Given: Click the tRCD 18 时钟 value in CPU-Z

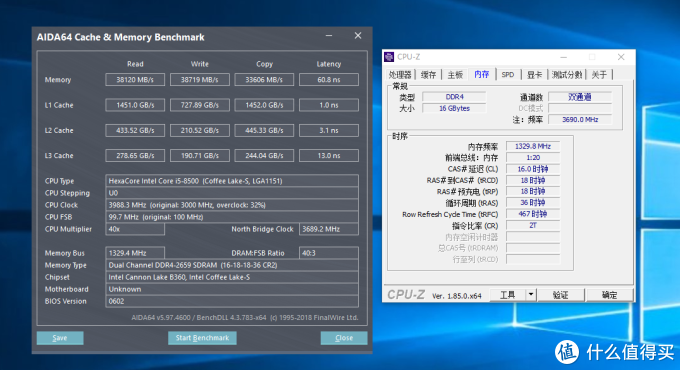Looking at the screenshot, I should click(x=533, y=180).
